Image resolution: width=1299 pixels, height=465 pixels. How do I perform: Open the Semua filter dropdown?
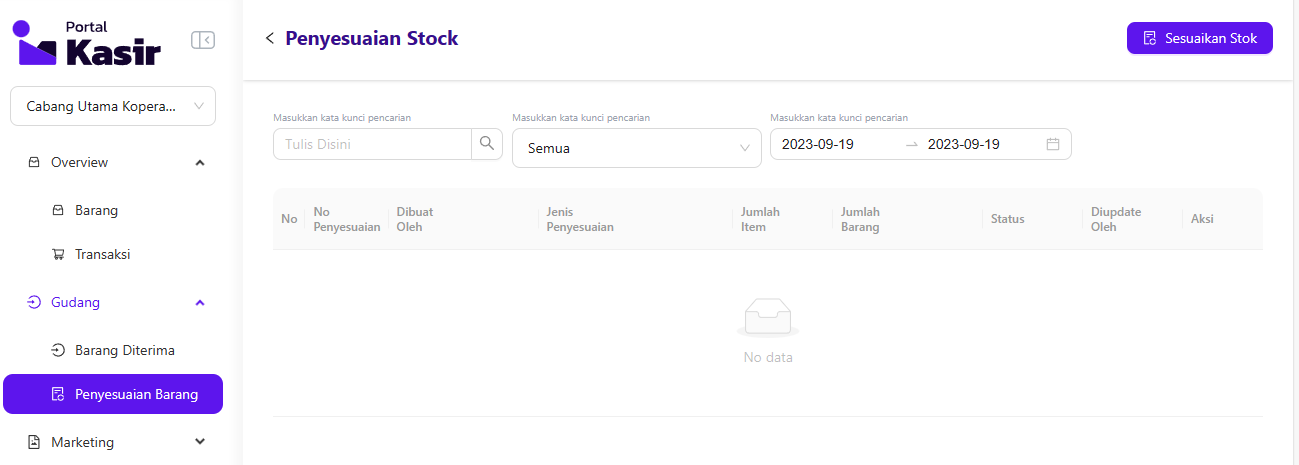point(636,148)
